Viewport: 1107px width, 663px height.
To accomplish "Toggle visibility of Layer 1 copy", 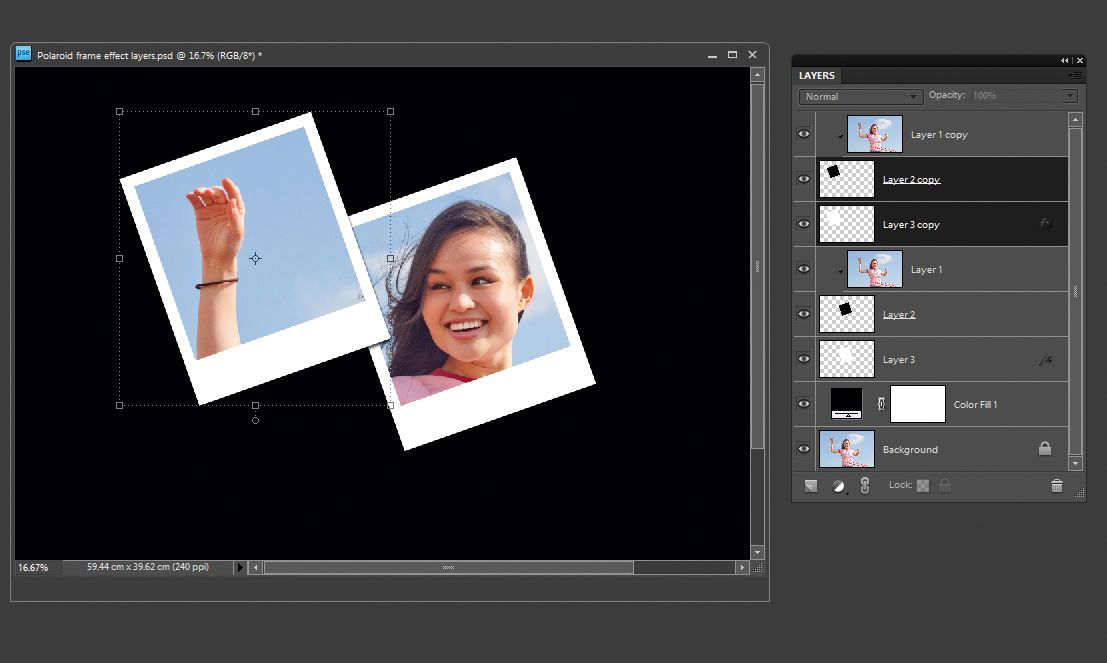I will pyautogui.click(x=803, y=134).
